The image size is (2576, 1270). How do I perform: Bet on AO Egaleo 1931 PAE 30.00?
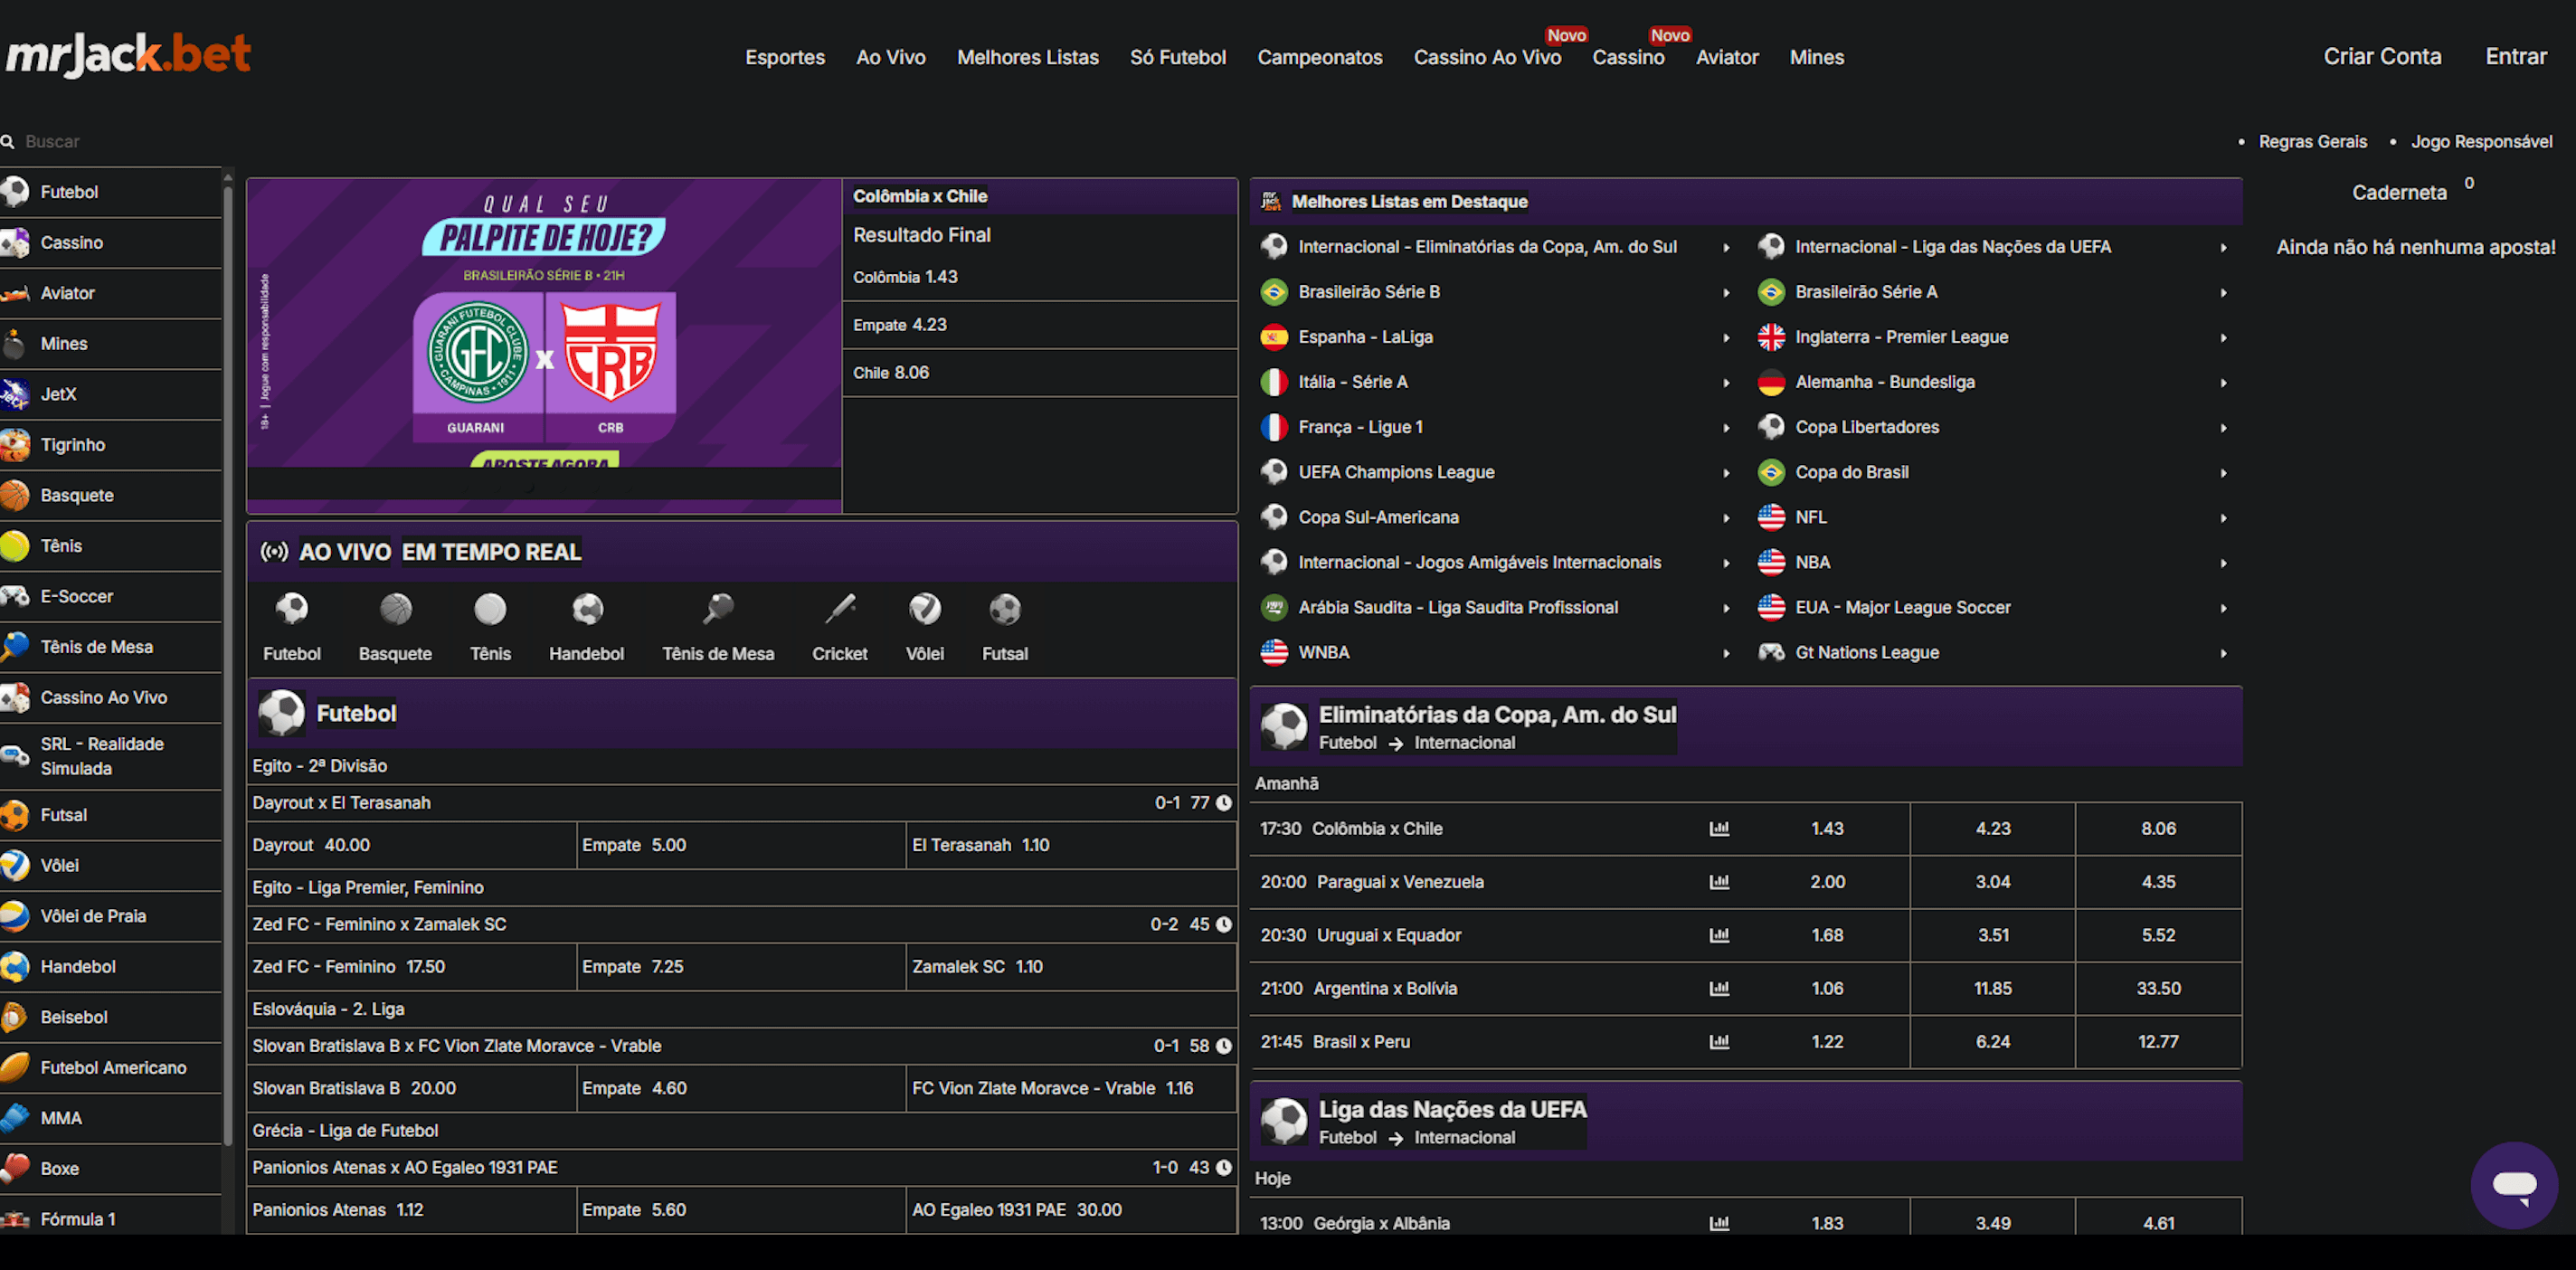(x=1071, y=1210)
